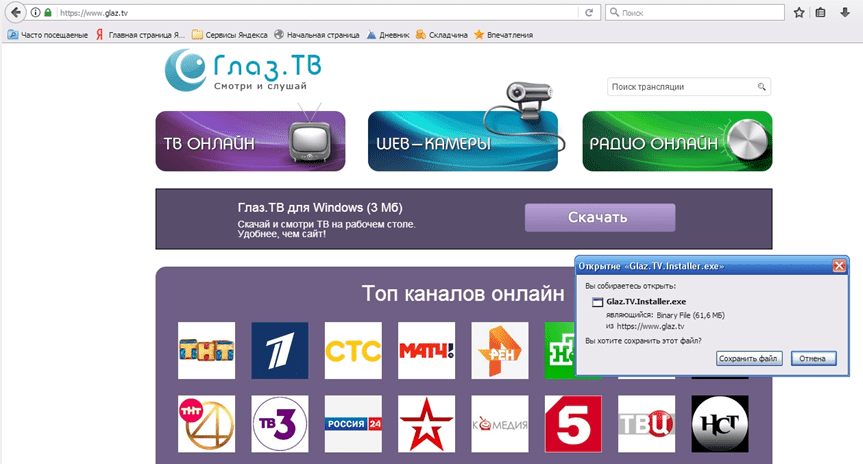
Task: Open the СТС channel logo
Action: (353, 351)
